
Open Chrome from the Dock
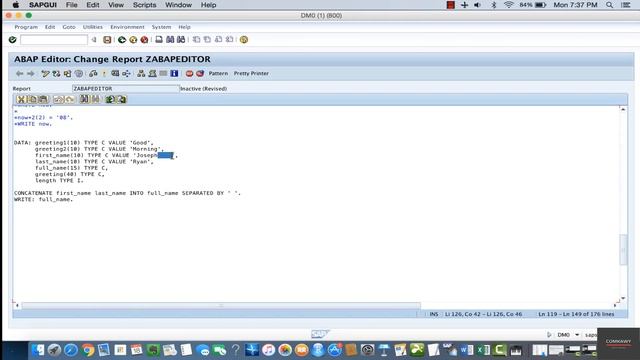87,350
